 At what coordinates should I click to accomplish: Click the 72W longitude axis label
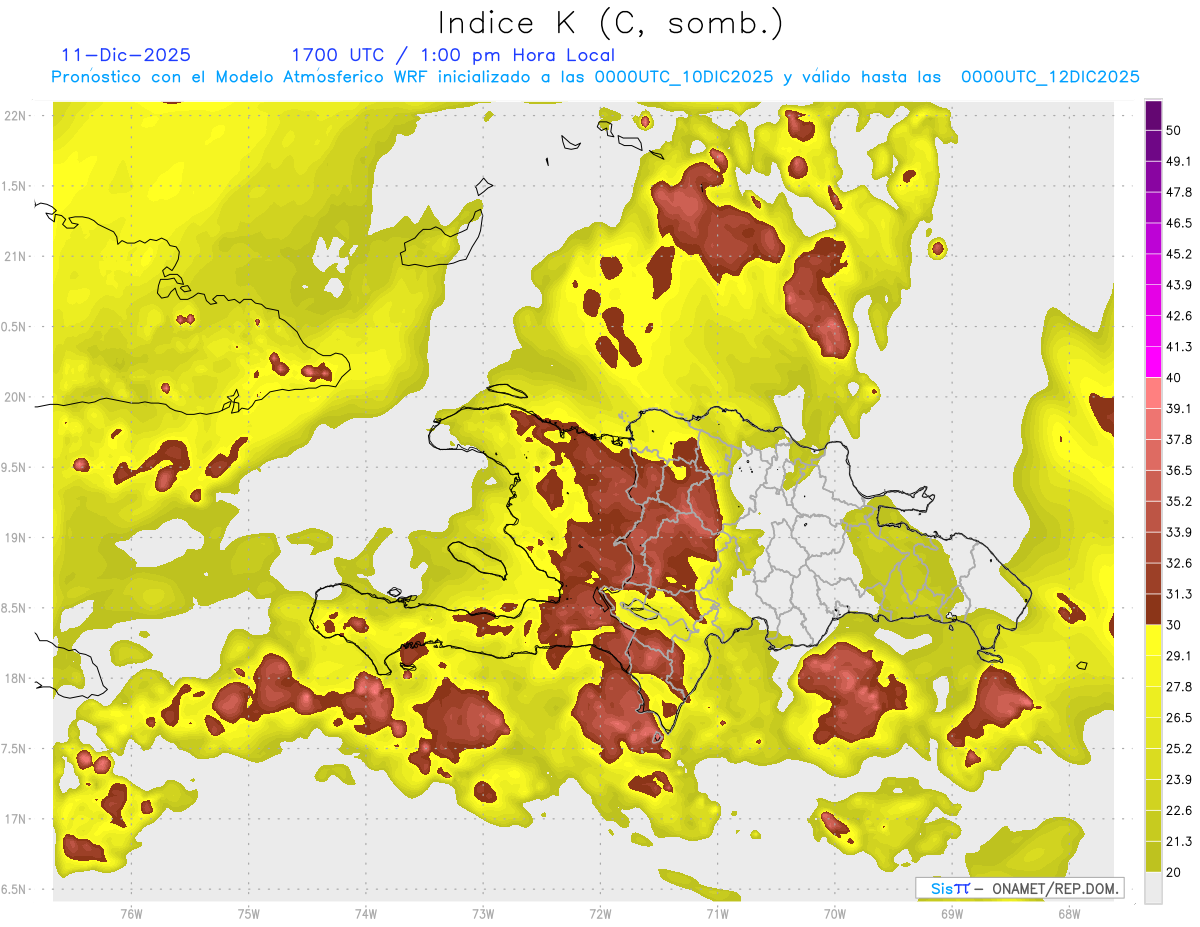pos(600,913)
